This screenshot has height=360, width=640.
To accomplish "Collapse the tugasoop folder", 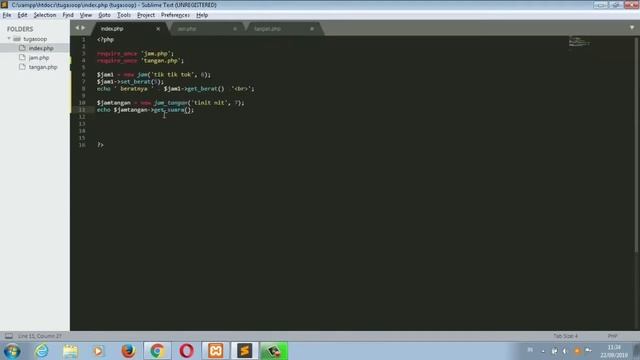I will pyautogui.click(x=9, y=39).
